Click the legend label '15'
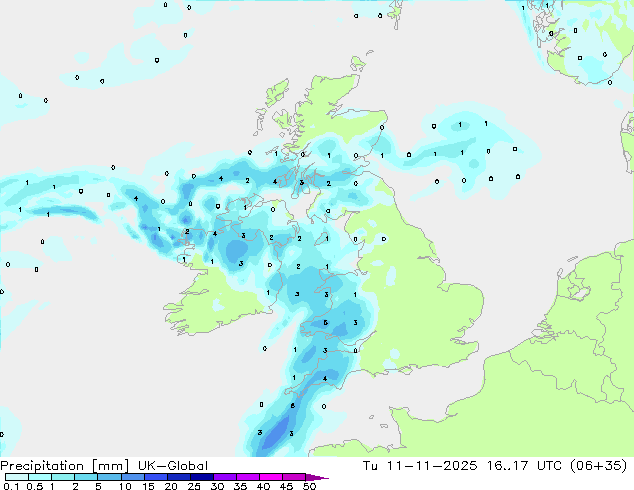634x490 pixels. click(148, 486)
